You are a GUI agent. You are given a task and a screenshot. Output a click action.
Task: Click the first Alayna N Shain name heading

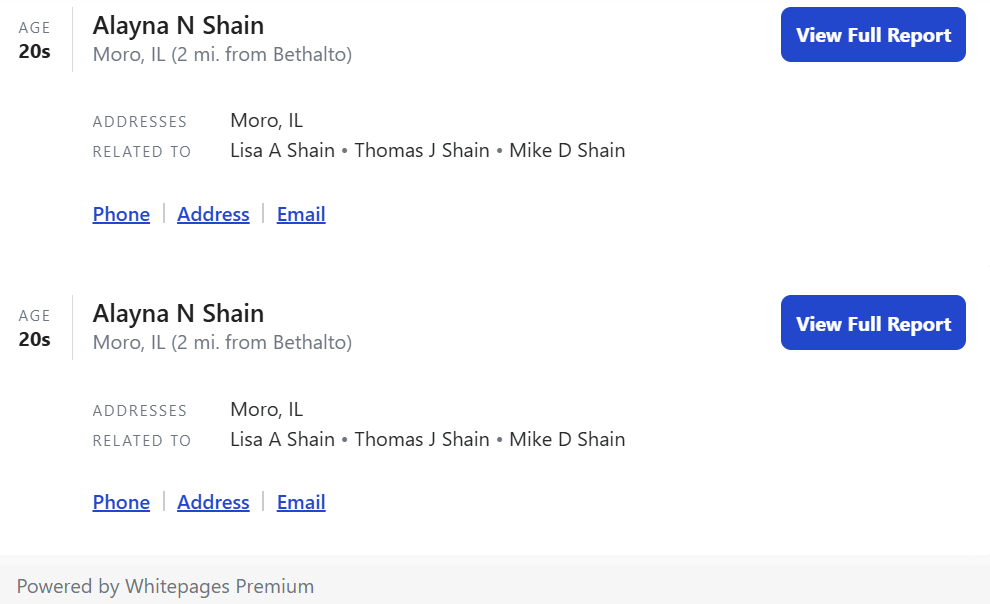pos(178,25)
